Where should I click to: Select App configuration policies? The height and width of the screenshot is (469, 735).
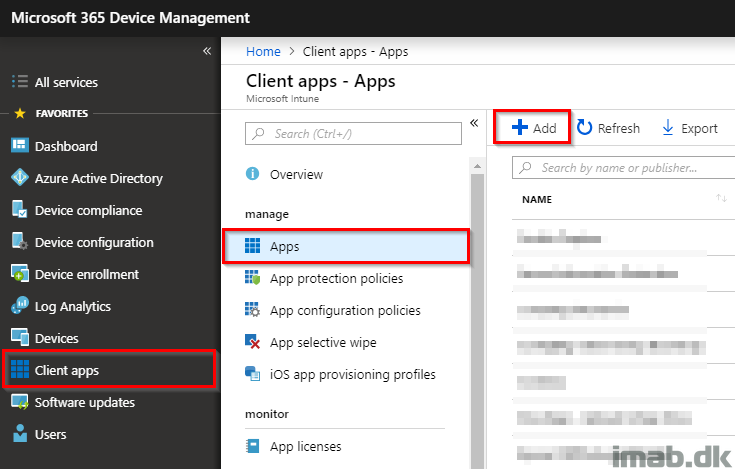(345, 310)
